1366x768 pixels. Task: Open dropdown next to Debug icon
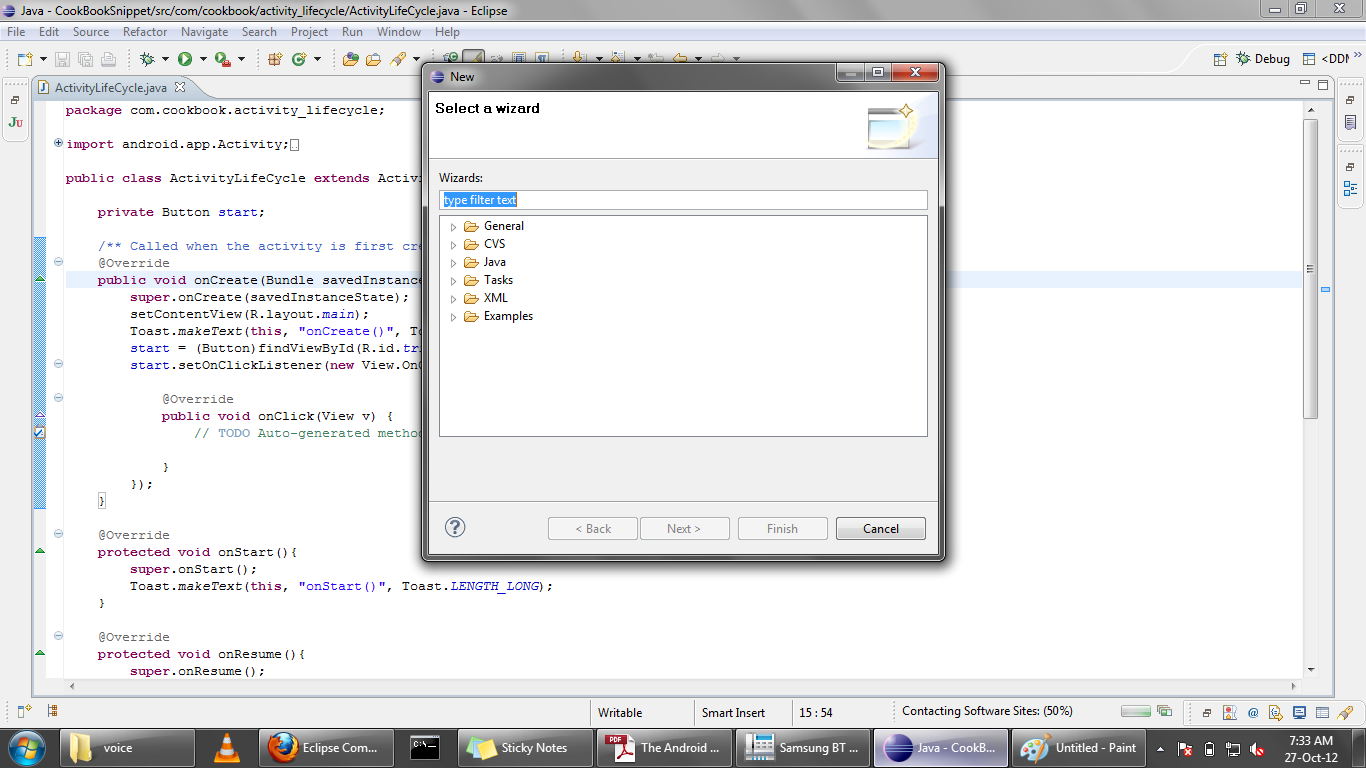(165, 60)
